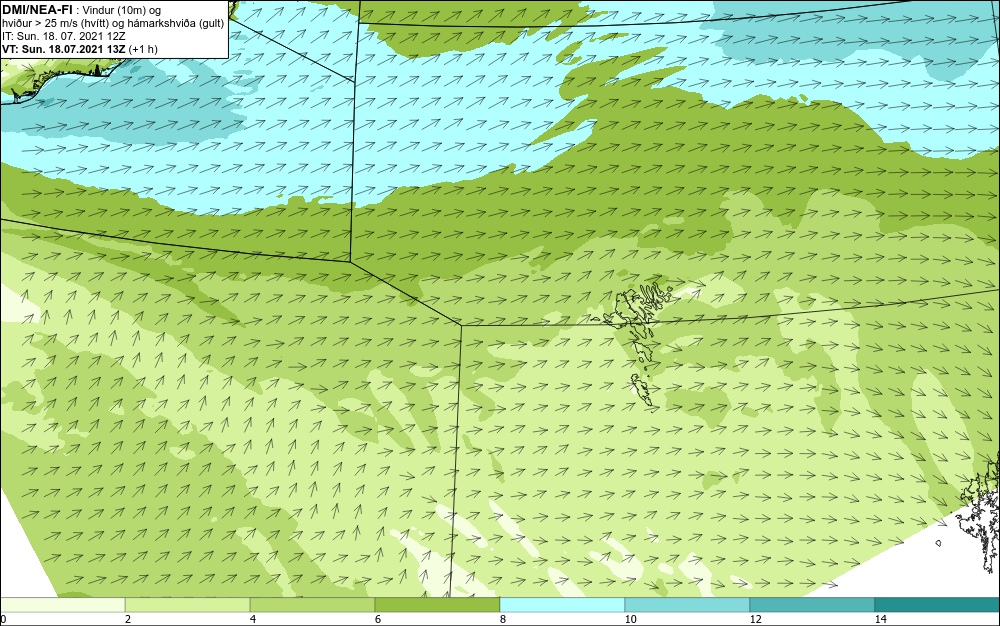1000x626 pixels.
Task: Click the legend label '6'
Action: (x=378, y=619)
